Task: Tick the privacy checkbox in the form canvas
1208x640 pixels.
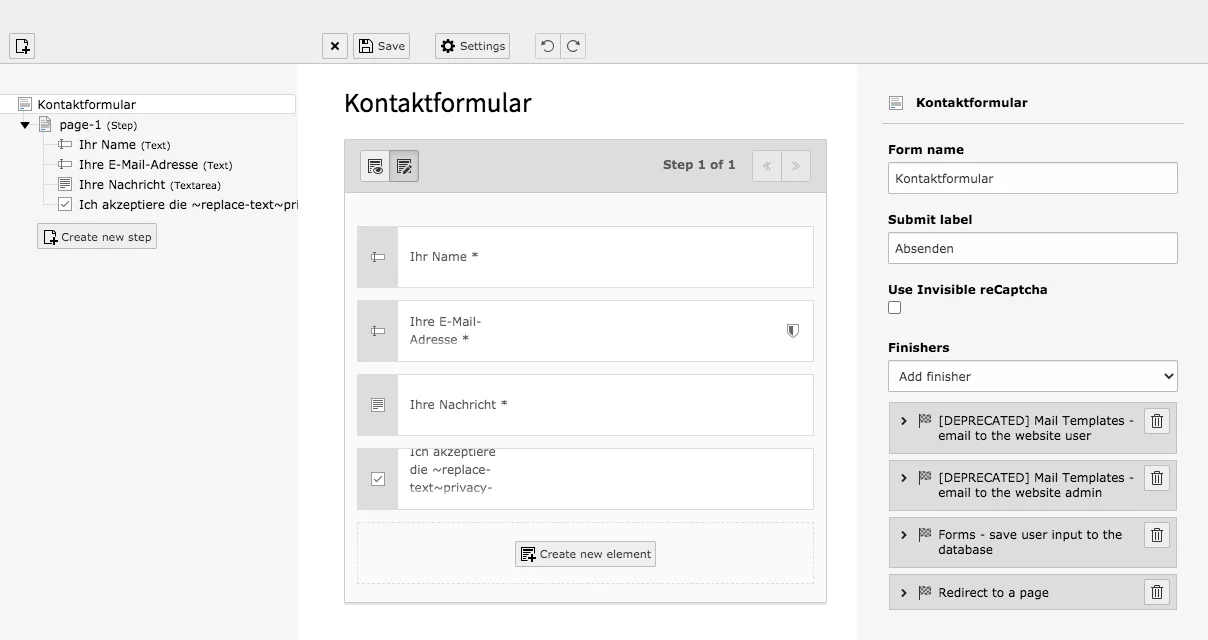Action: coord(377,479)
